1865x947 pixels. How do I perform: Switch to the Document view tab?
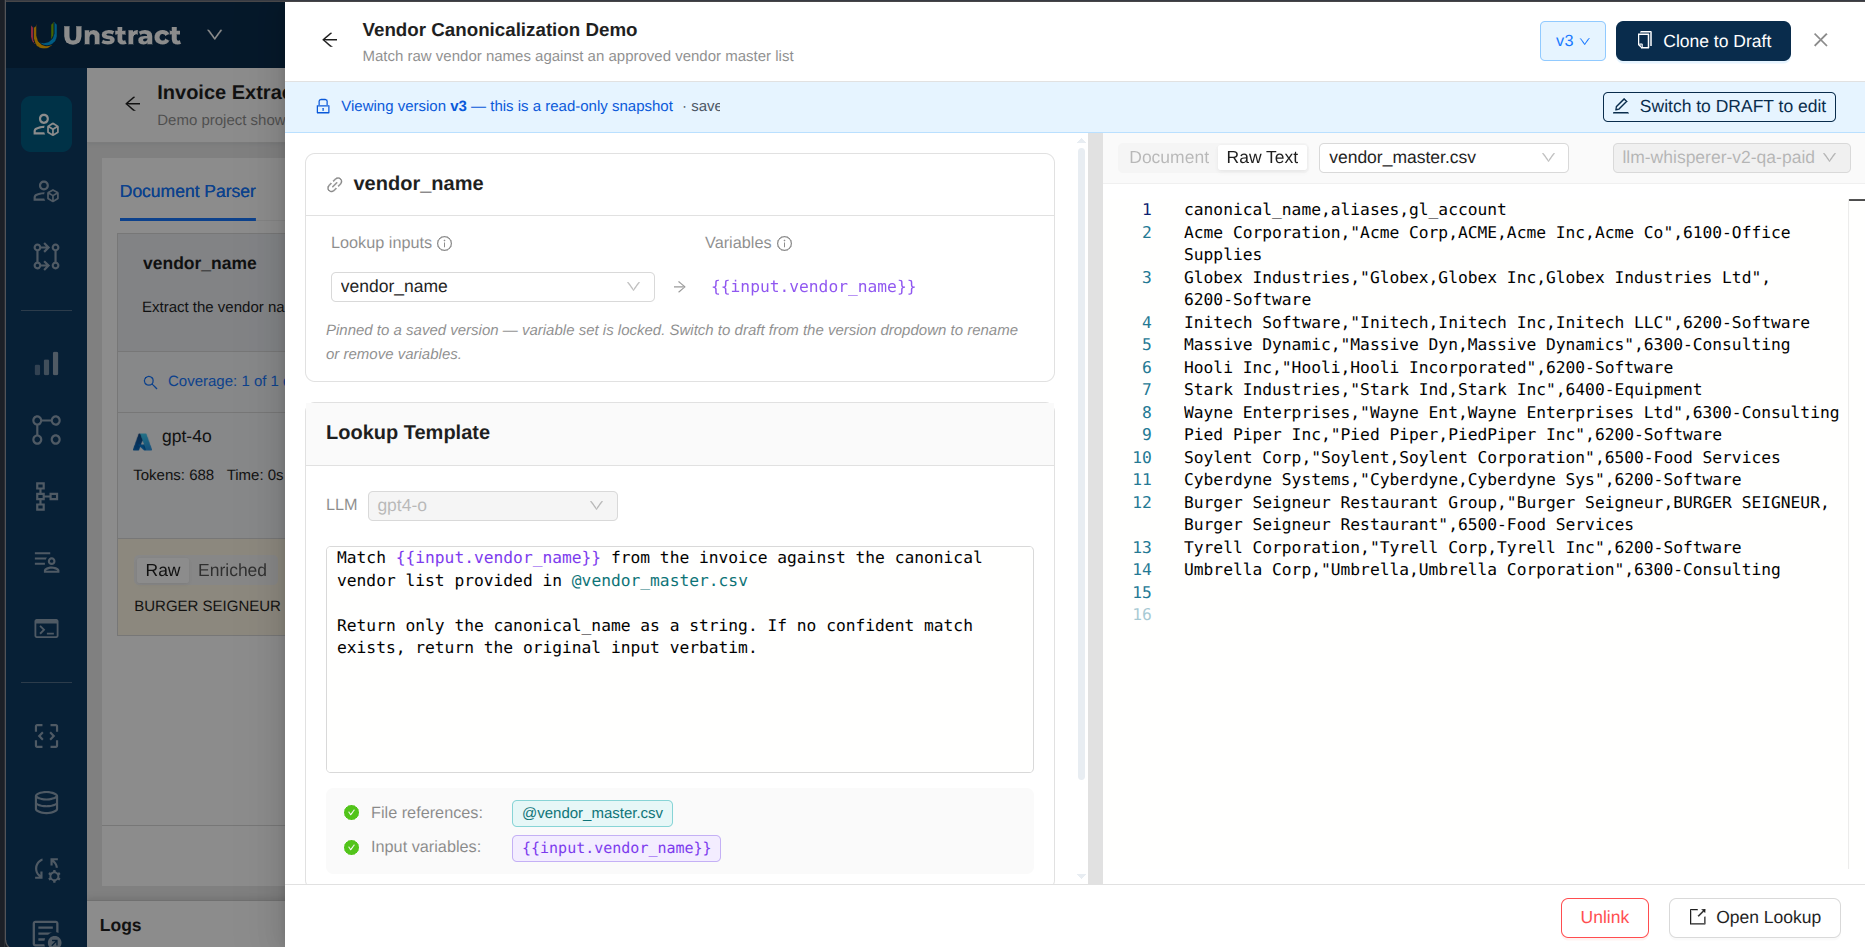coord(1169,158)
